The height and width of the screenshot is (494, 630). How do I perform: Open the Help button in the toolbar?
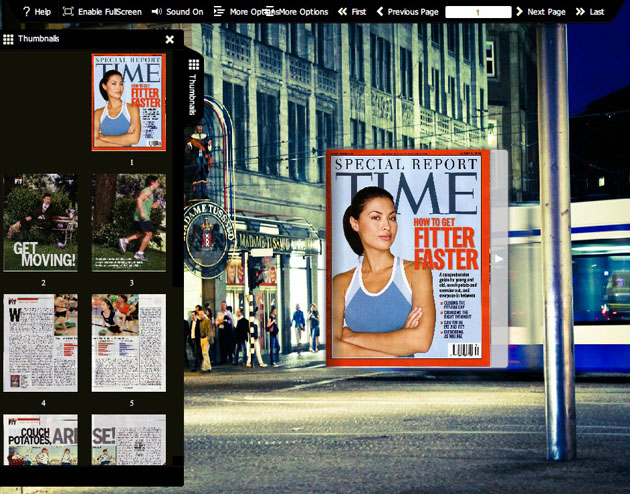coord(37,12)
